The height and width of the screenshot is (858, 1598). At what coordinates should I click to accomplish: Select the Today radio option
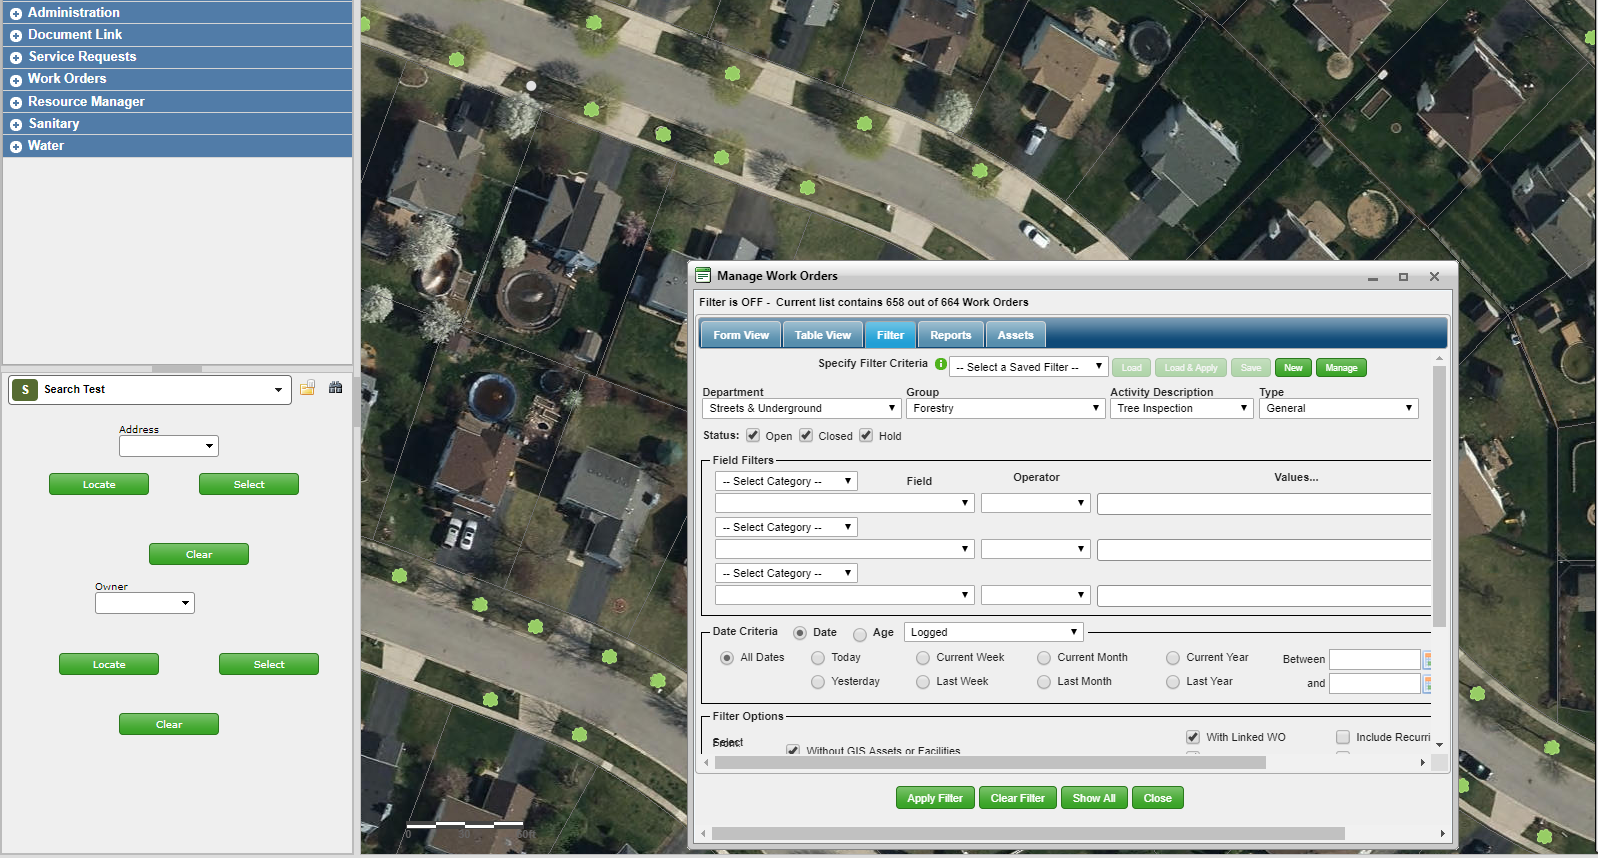point(818,658)
